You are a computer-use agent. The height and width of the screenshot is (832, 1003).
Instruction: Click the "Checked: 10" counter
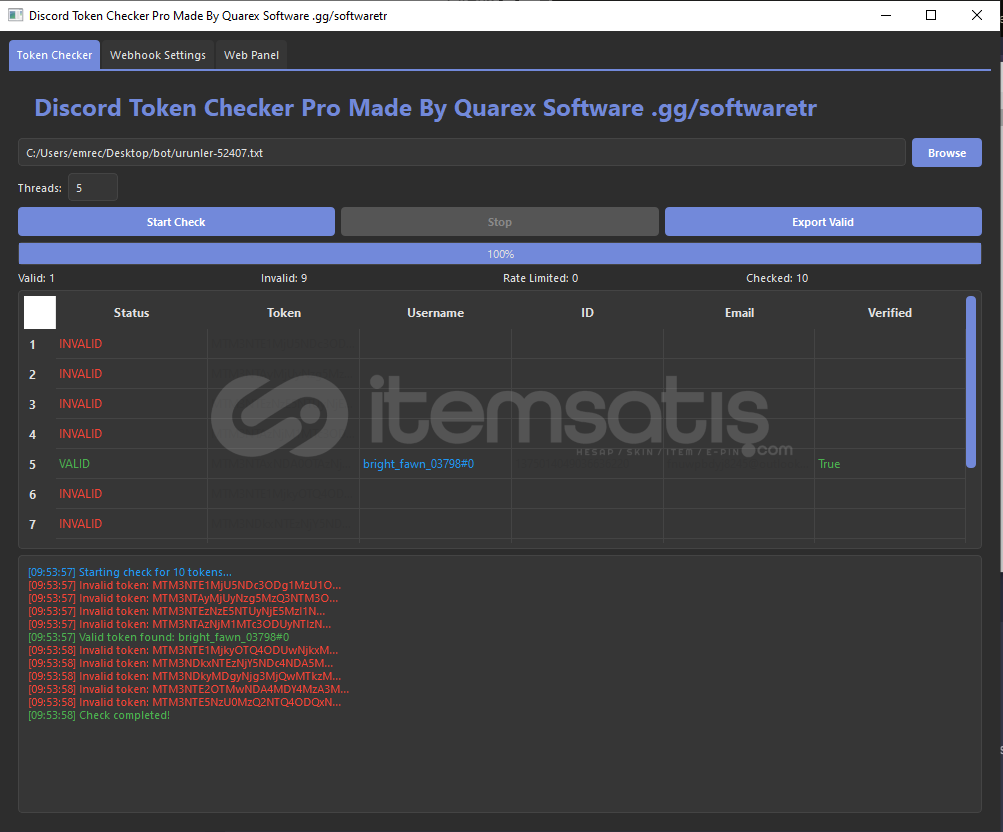click(777, 278)
